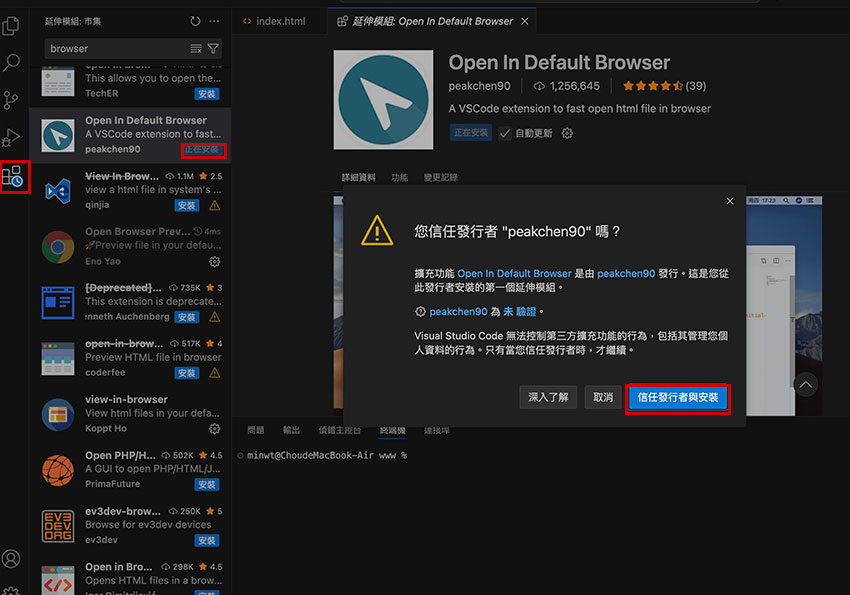850x595 pixels.
Task: Open Source Control view
Action: tap(11, 100)
